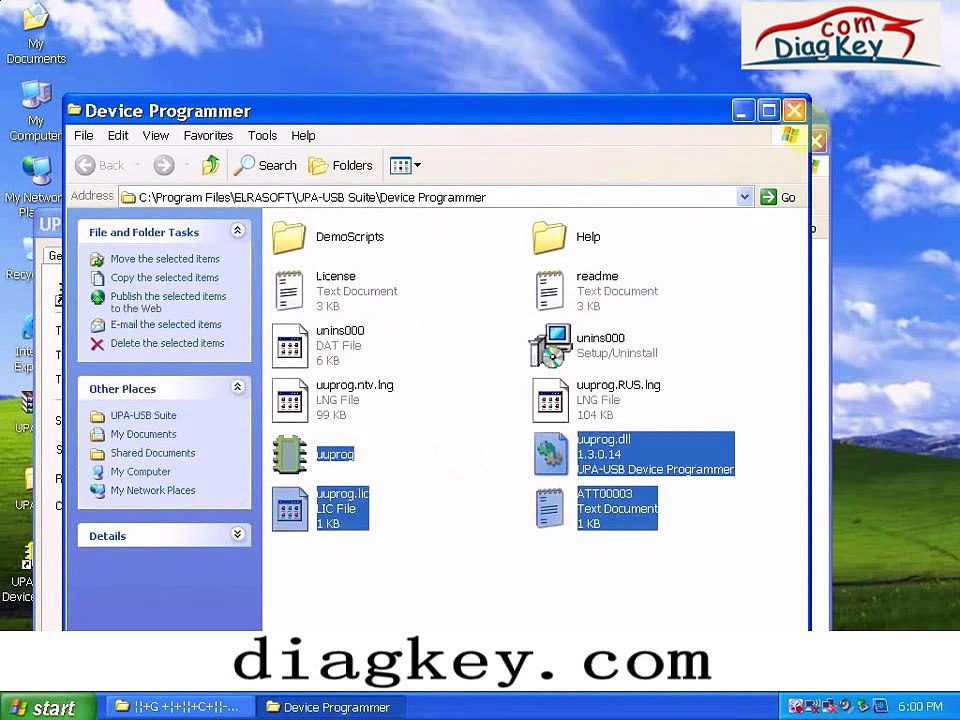The width and height of the screenshot is (960, 720).
Task: Open My Computer in Other Places
Action: [x=140, y=472]
